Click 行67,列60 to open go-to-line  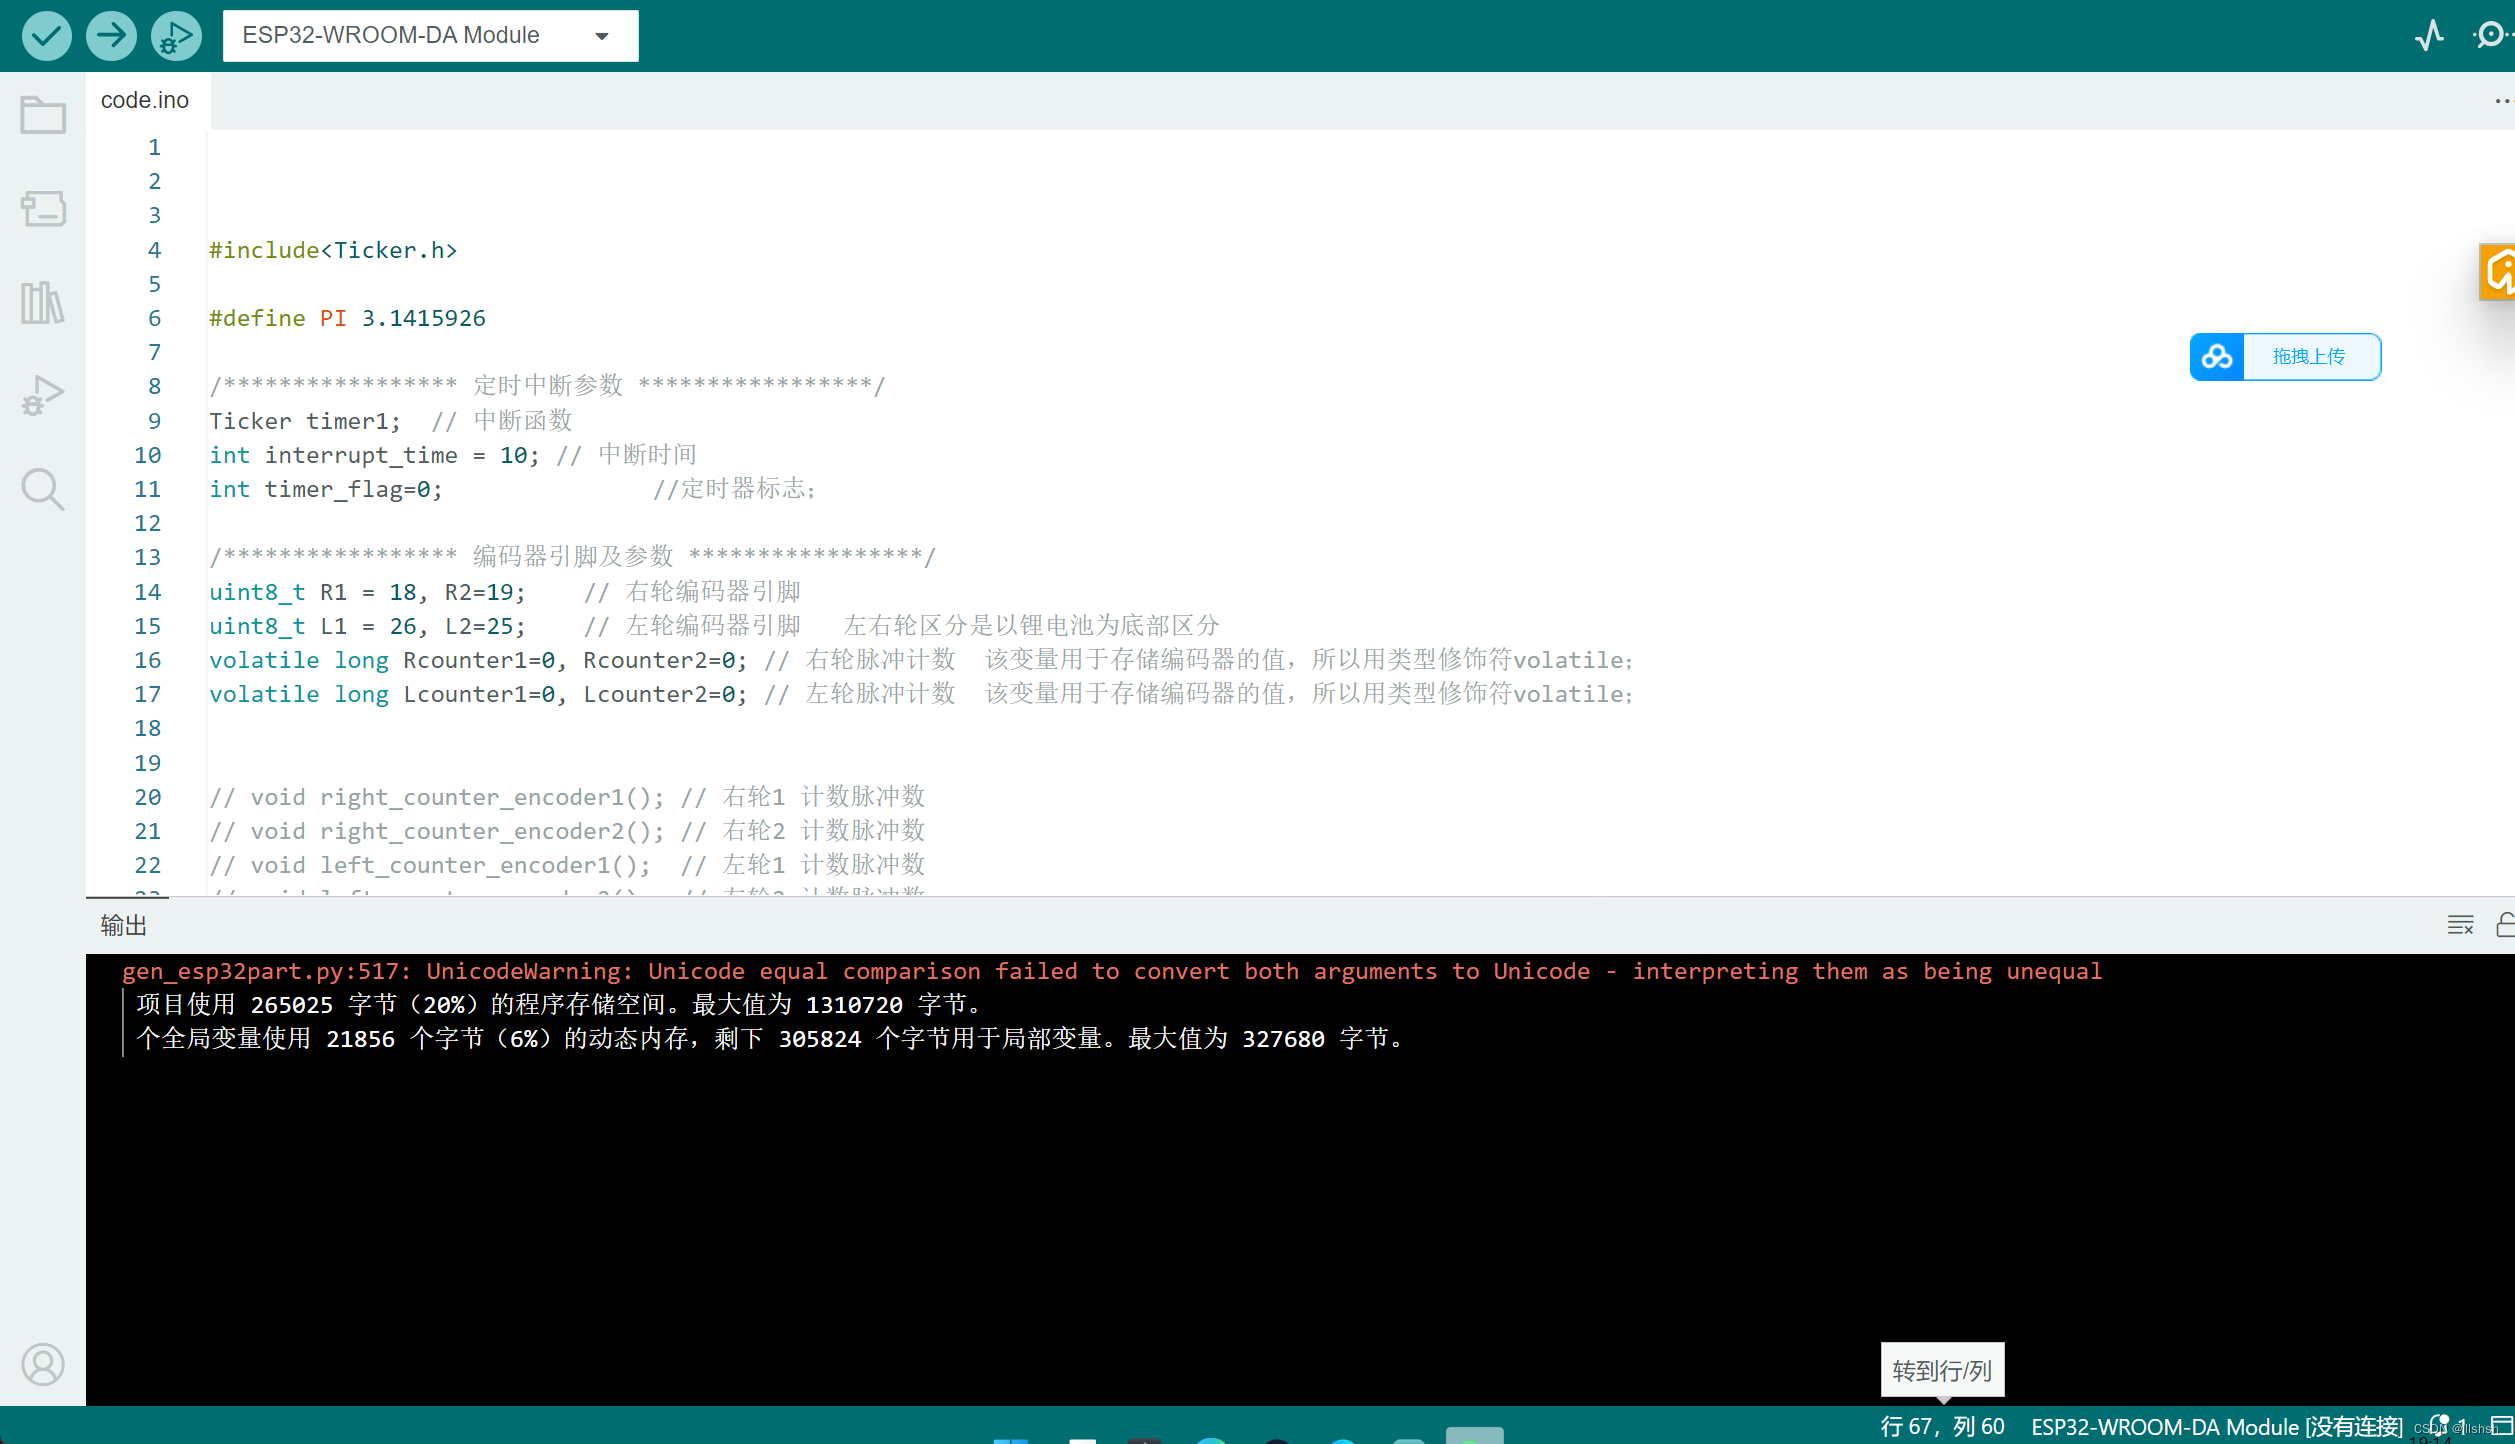click(1941, 1425)
